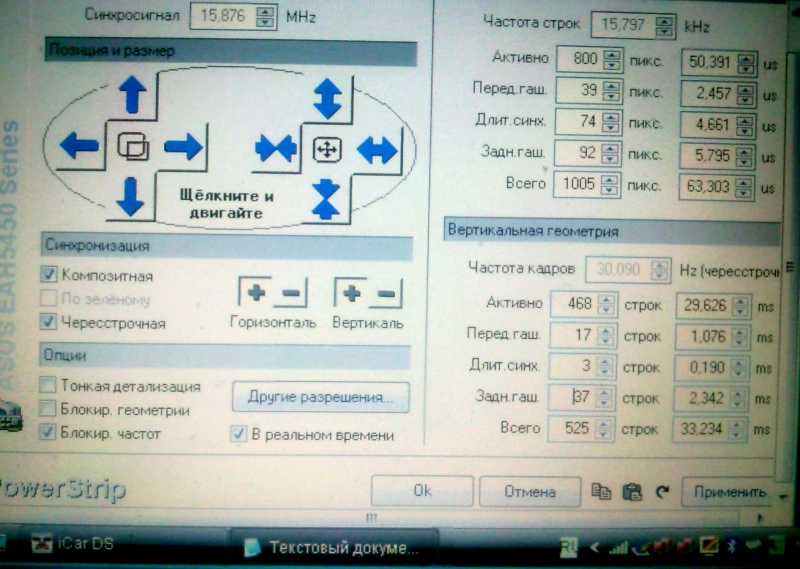Click the move-screen-right blue arrow
The image size is (800, 569).
click(183, 148)
